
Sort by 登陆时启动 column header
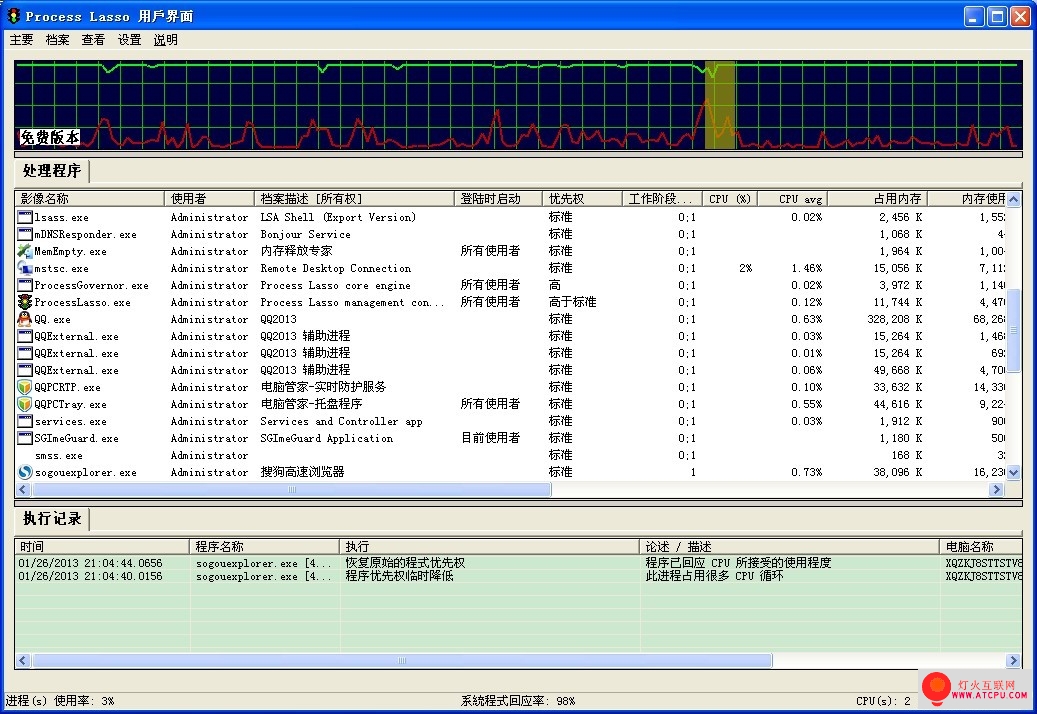pyautogui.click(x=498, y=198)
